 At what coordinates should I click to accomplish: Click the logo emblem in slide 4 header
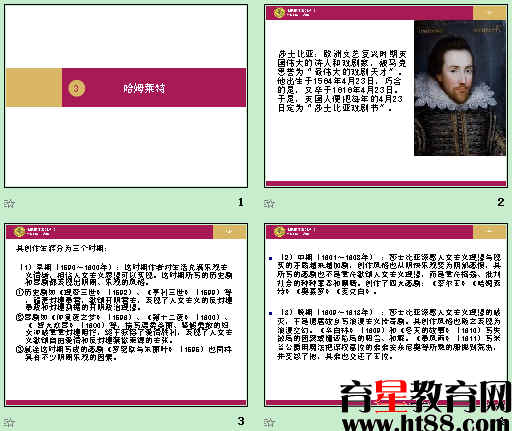279,232
